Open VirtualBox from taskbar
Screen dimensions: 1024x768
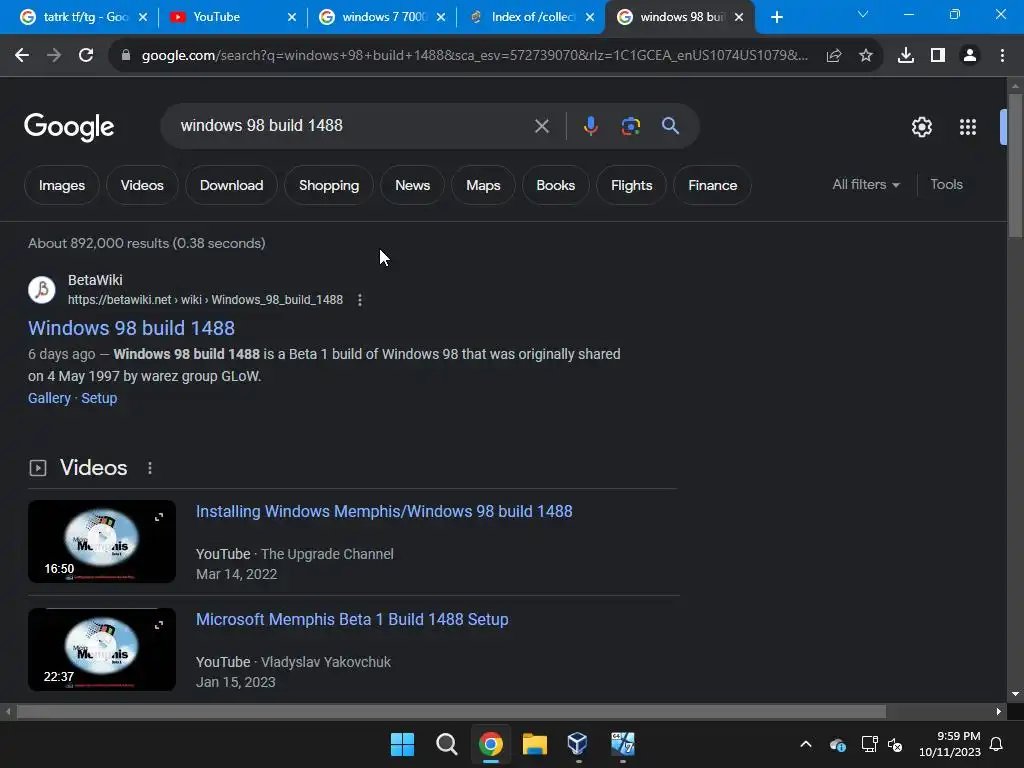point(578,744)
